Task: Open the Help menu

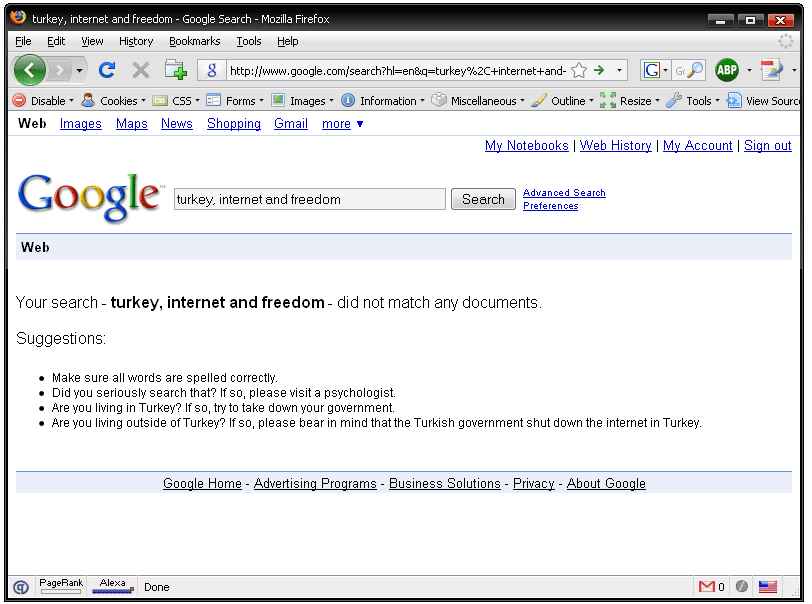Action: tap(287, 41)
